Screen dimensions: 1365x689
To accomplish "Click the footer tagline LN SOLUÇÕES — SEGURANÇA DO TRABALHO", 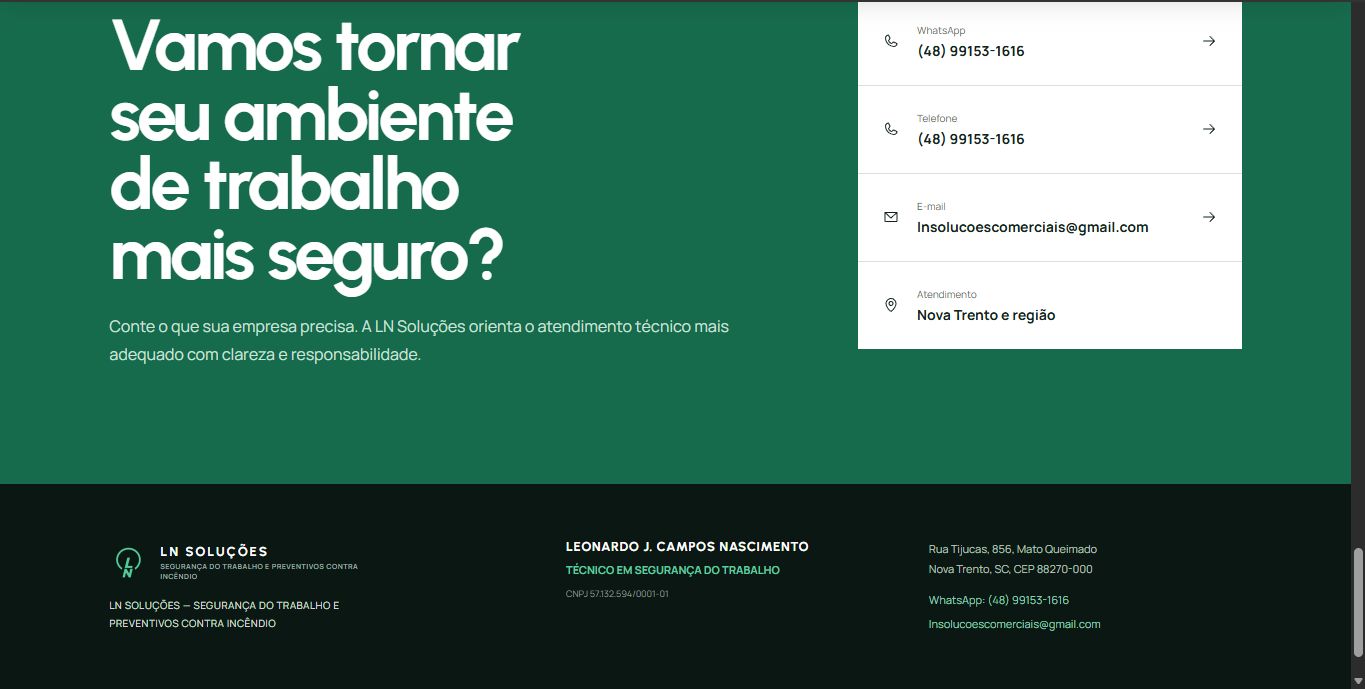I will pos(224,614).
